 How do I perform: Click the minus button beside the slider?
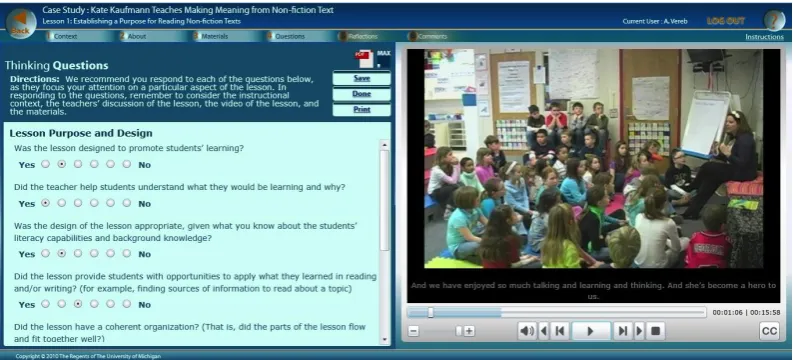[x=413, y=332]
